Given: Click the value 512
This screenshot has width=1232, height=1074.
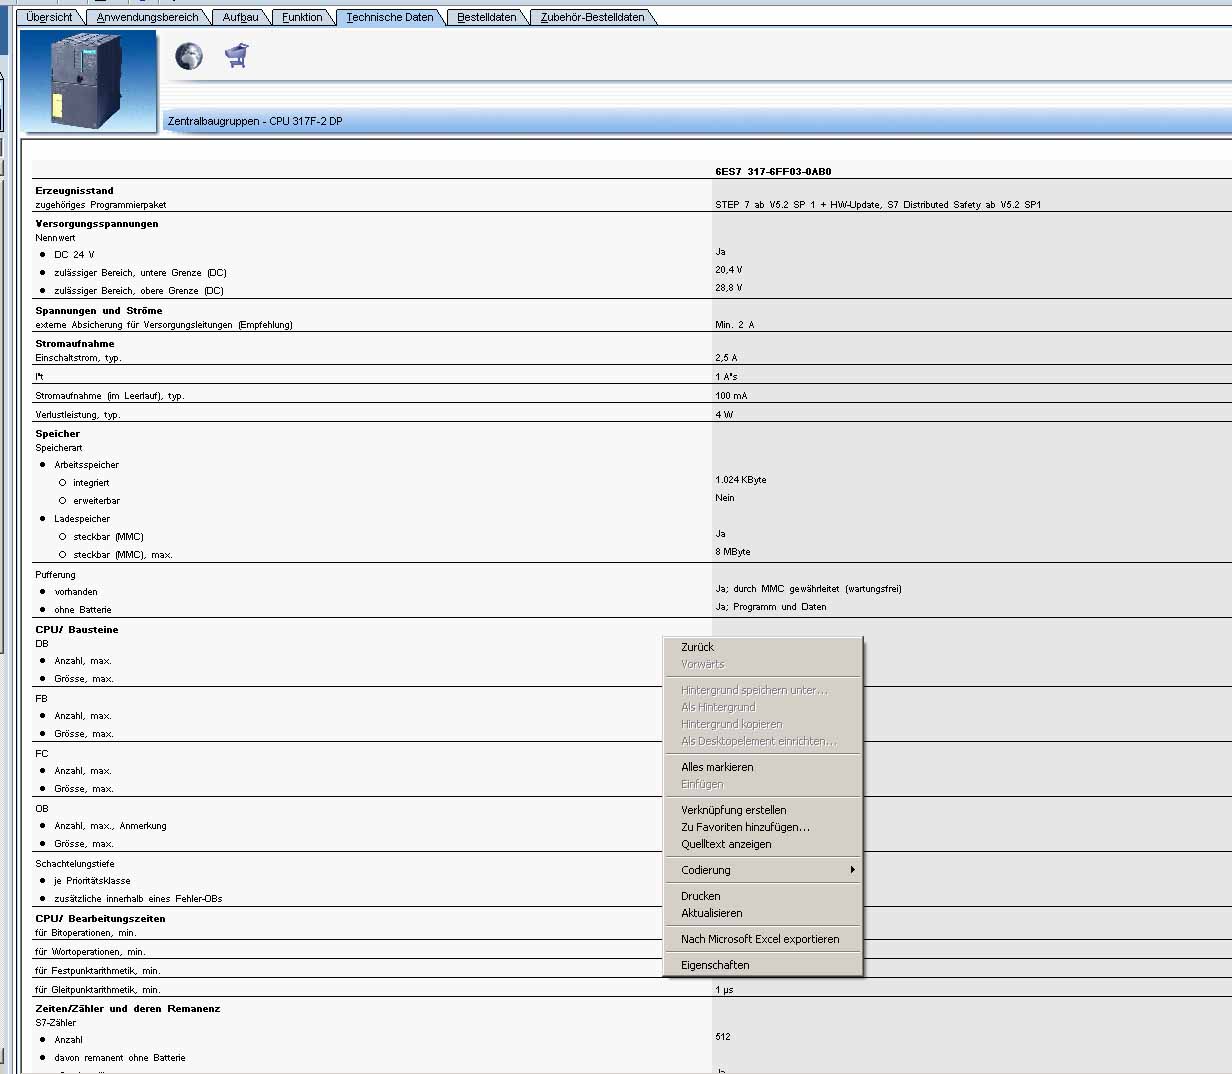Looking at the screenshot, I should [723, 1037].
